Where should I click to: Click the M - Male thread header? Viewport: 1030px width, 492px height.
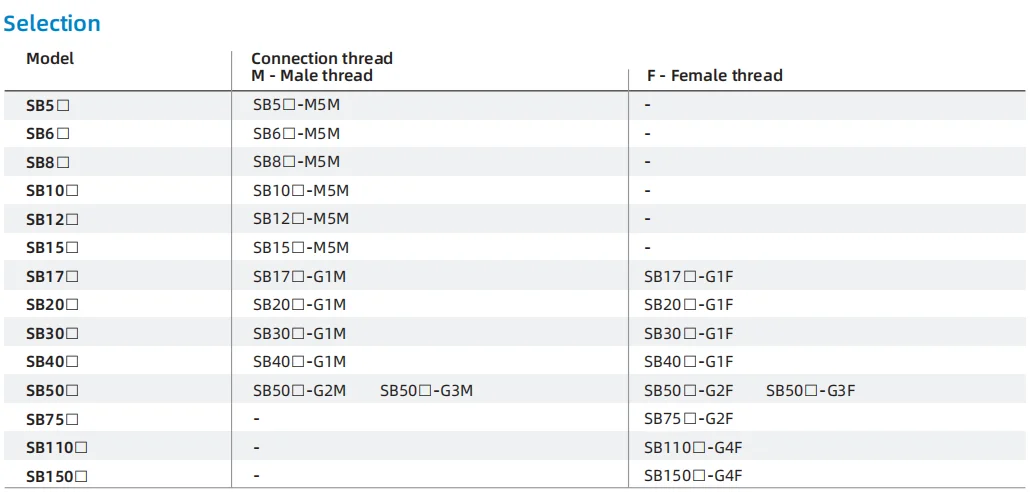click(x=312, y=76)
